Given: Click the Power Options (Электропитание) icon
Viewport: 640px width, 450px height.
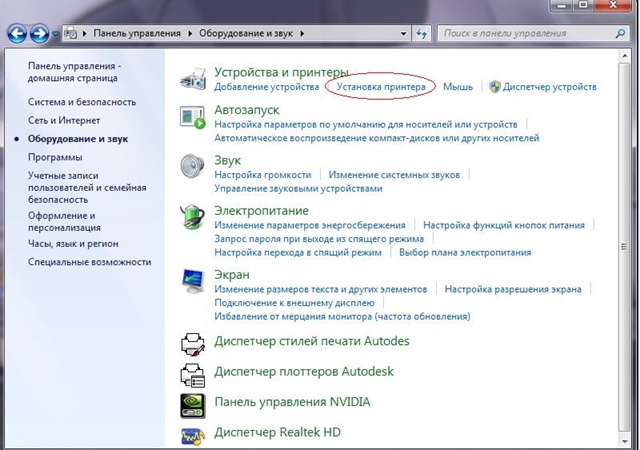Looking at the screenshot, I should click(192, 218).
